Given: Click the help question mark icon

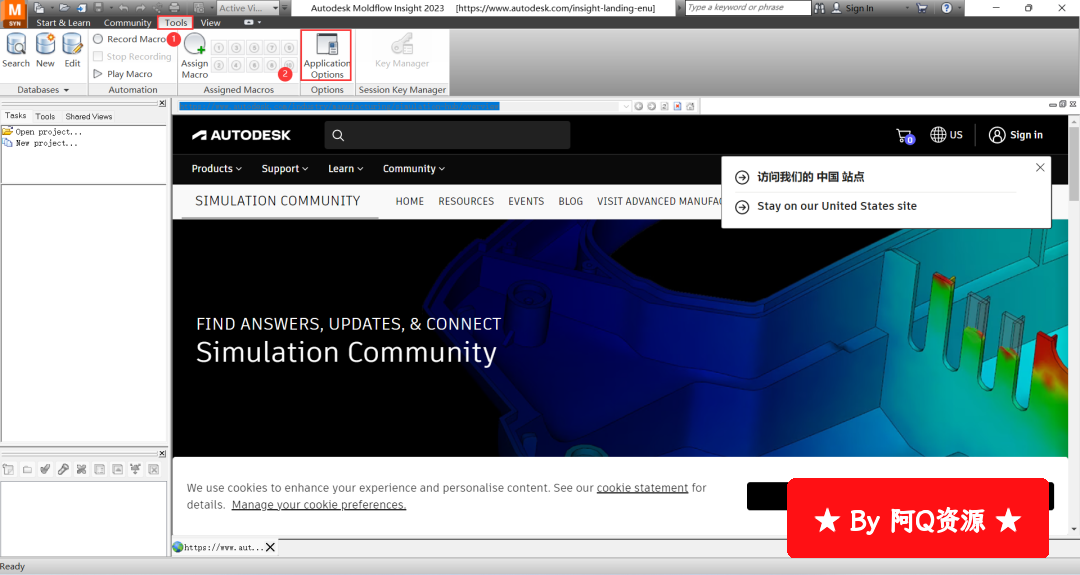Looking at the screenshot, I should 946,8.
